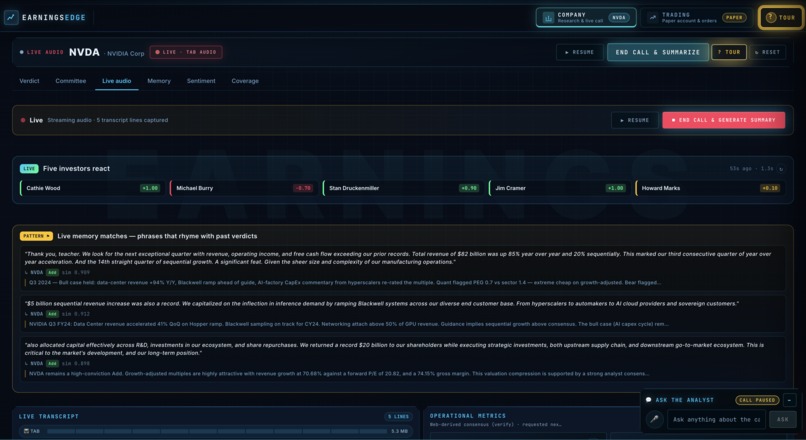Screen dimensions: 806x440
Task: Click the Resume button in NVDA header
Action: coord(579,52)
